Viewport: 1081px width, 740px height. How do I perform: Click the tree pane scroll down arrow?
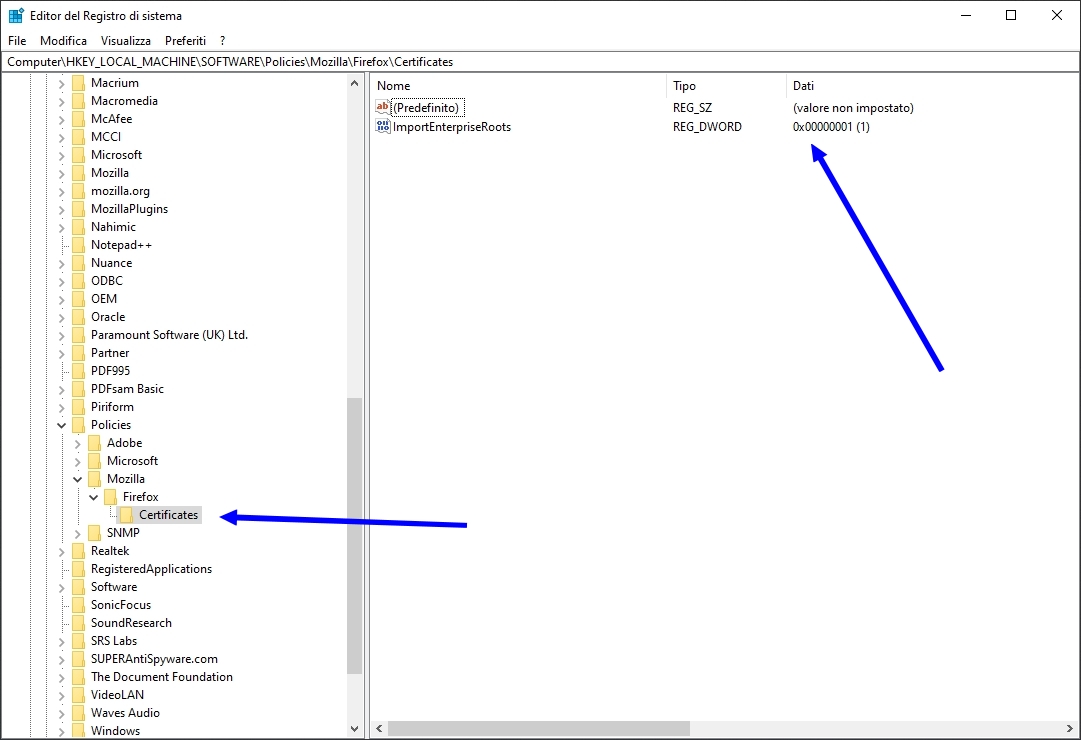354,728
